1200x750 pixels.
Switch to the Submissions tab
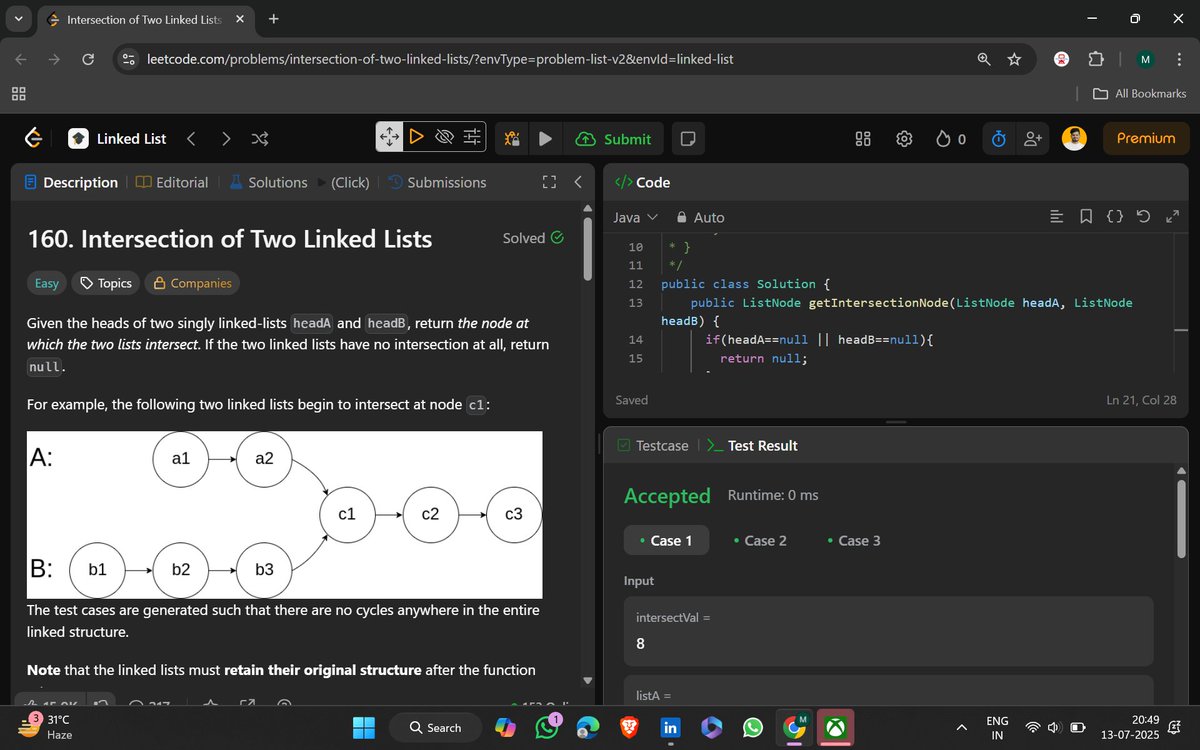tap(437, 182)
